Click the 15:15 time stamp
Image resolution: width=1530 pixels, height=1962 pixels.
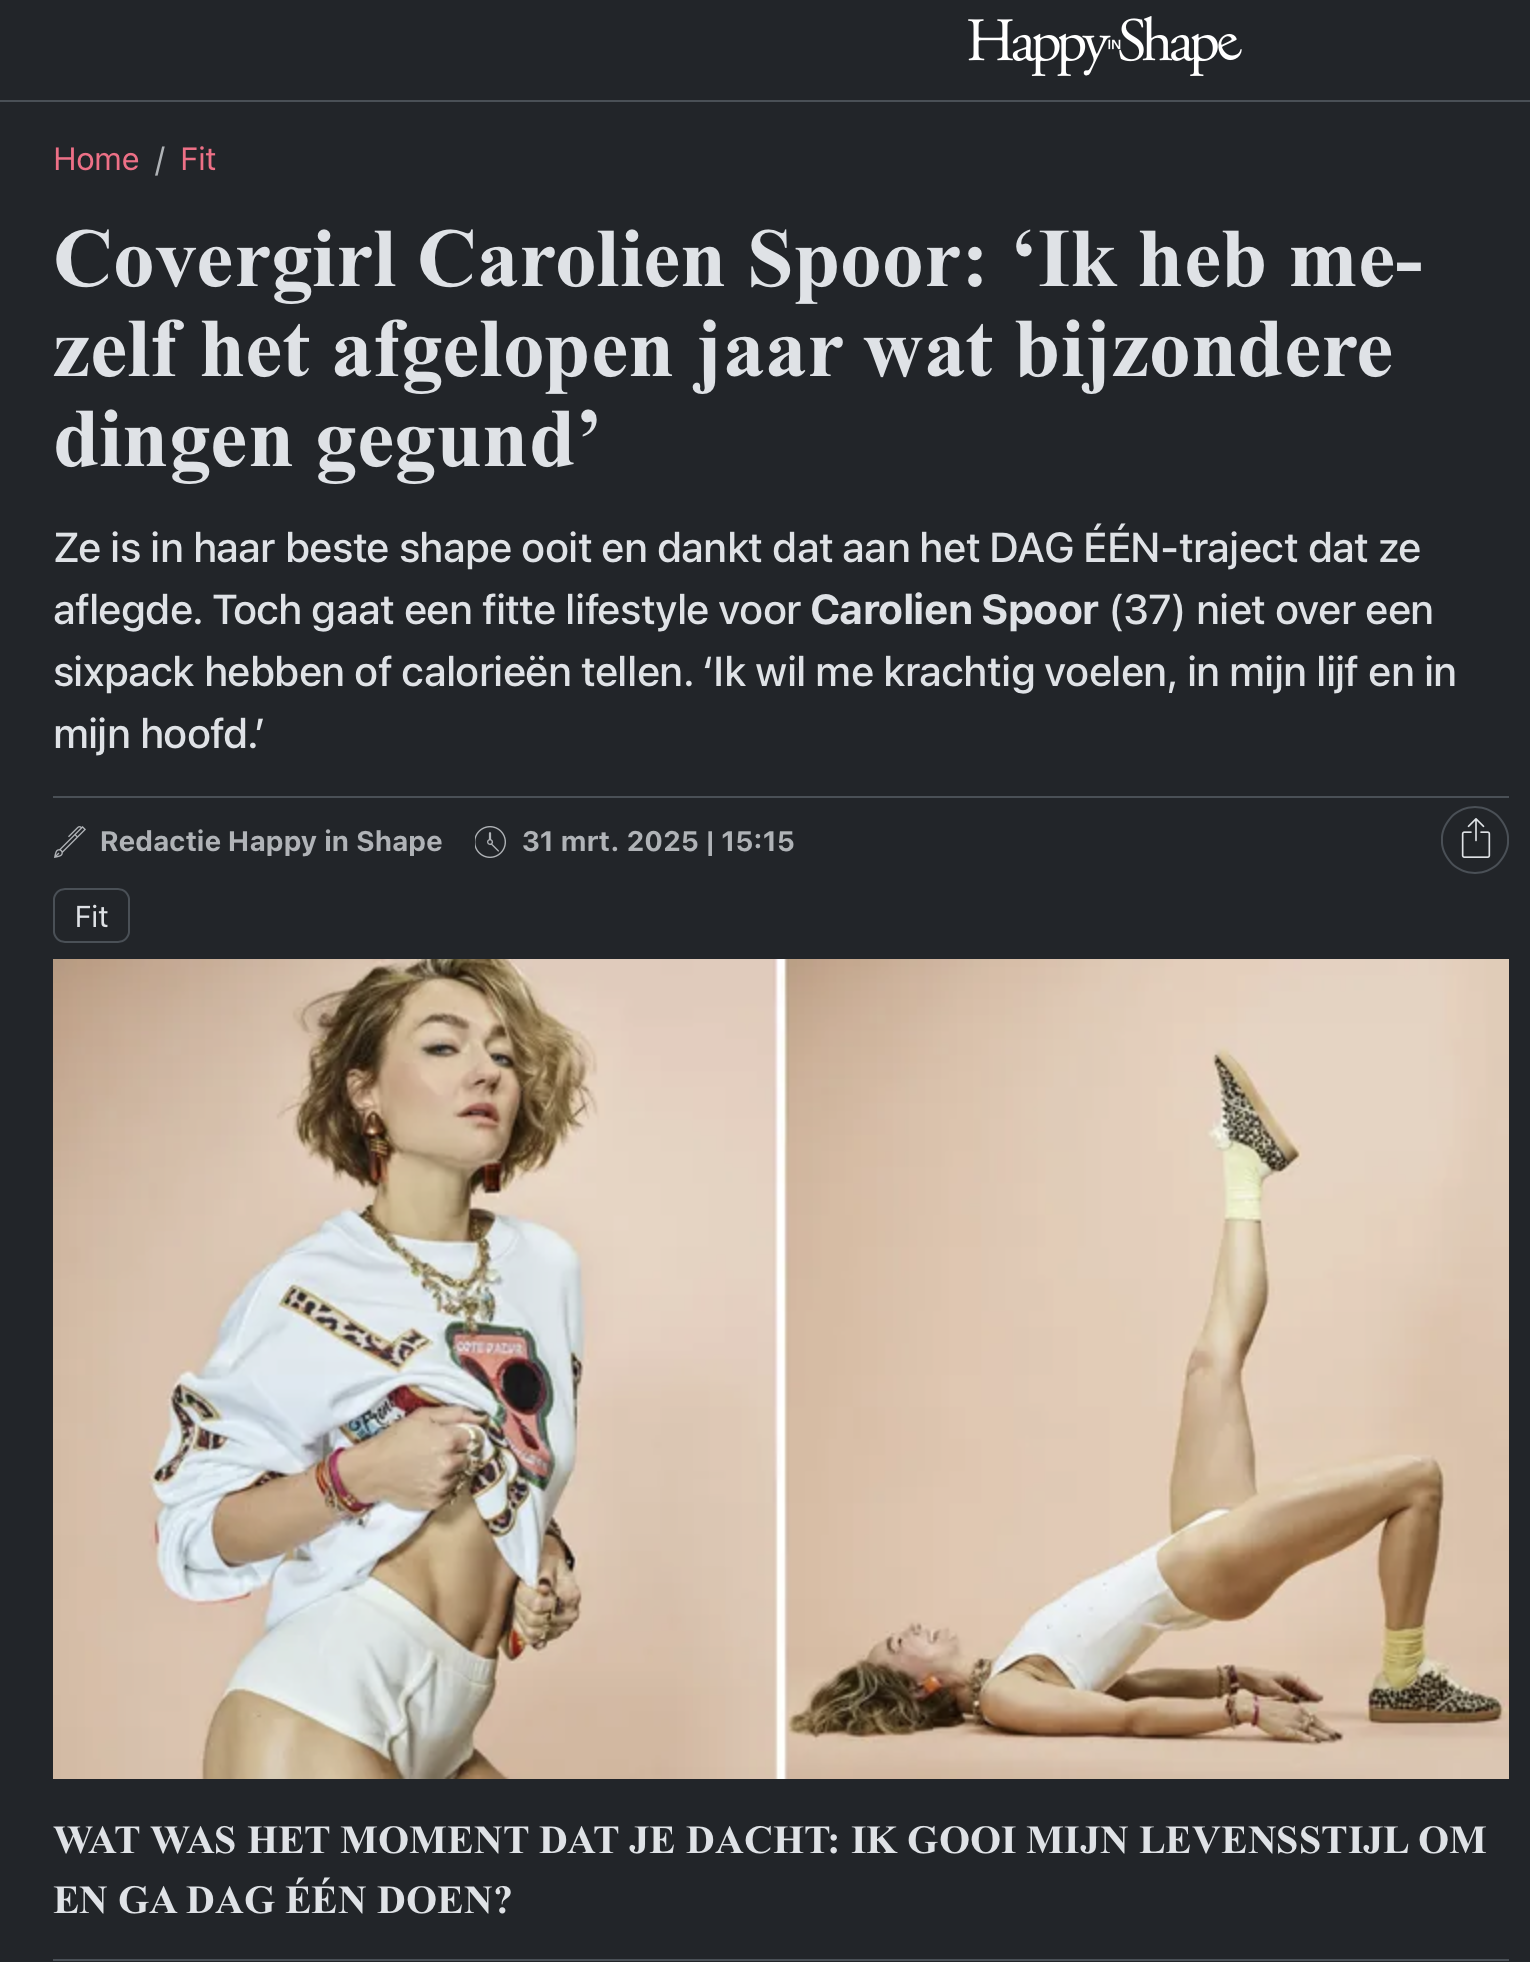[x=758, y=842]
